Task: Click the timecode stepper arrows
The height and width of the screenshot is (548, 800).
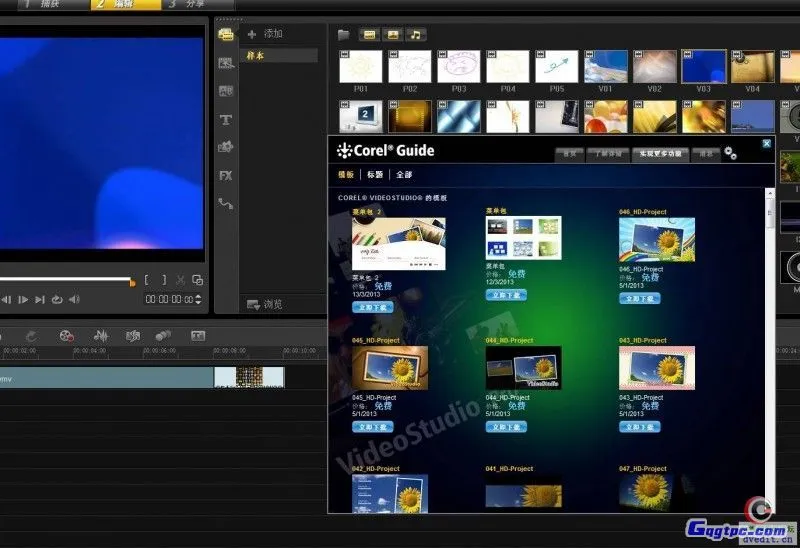Action: pos(198,299)
